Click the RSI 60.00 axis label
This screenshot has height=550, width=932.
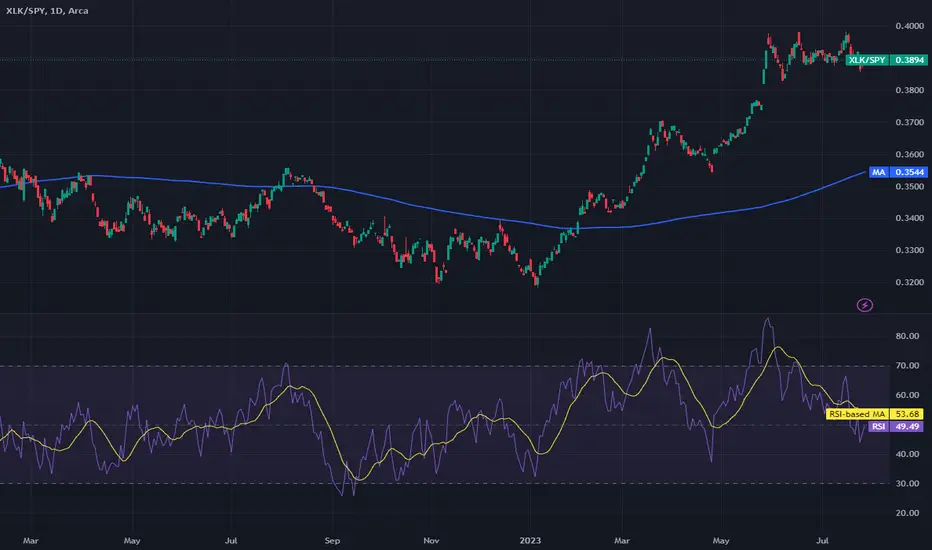pyautogui.click(x=907, y=395)
